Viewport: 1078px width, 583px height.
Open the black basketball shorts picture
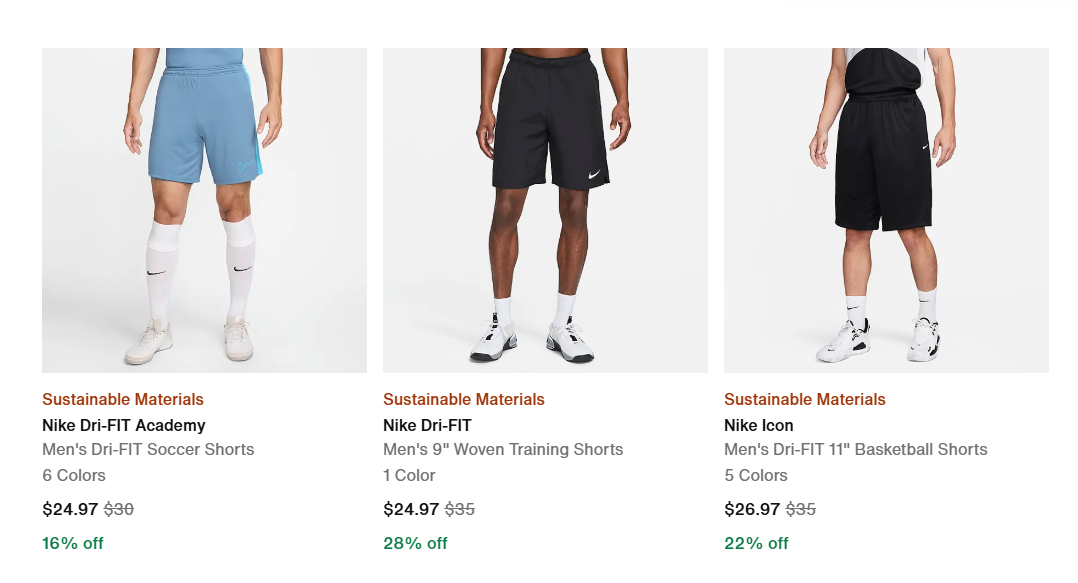coord(886,210)
